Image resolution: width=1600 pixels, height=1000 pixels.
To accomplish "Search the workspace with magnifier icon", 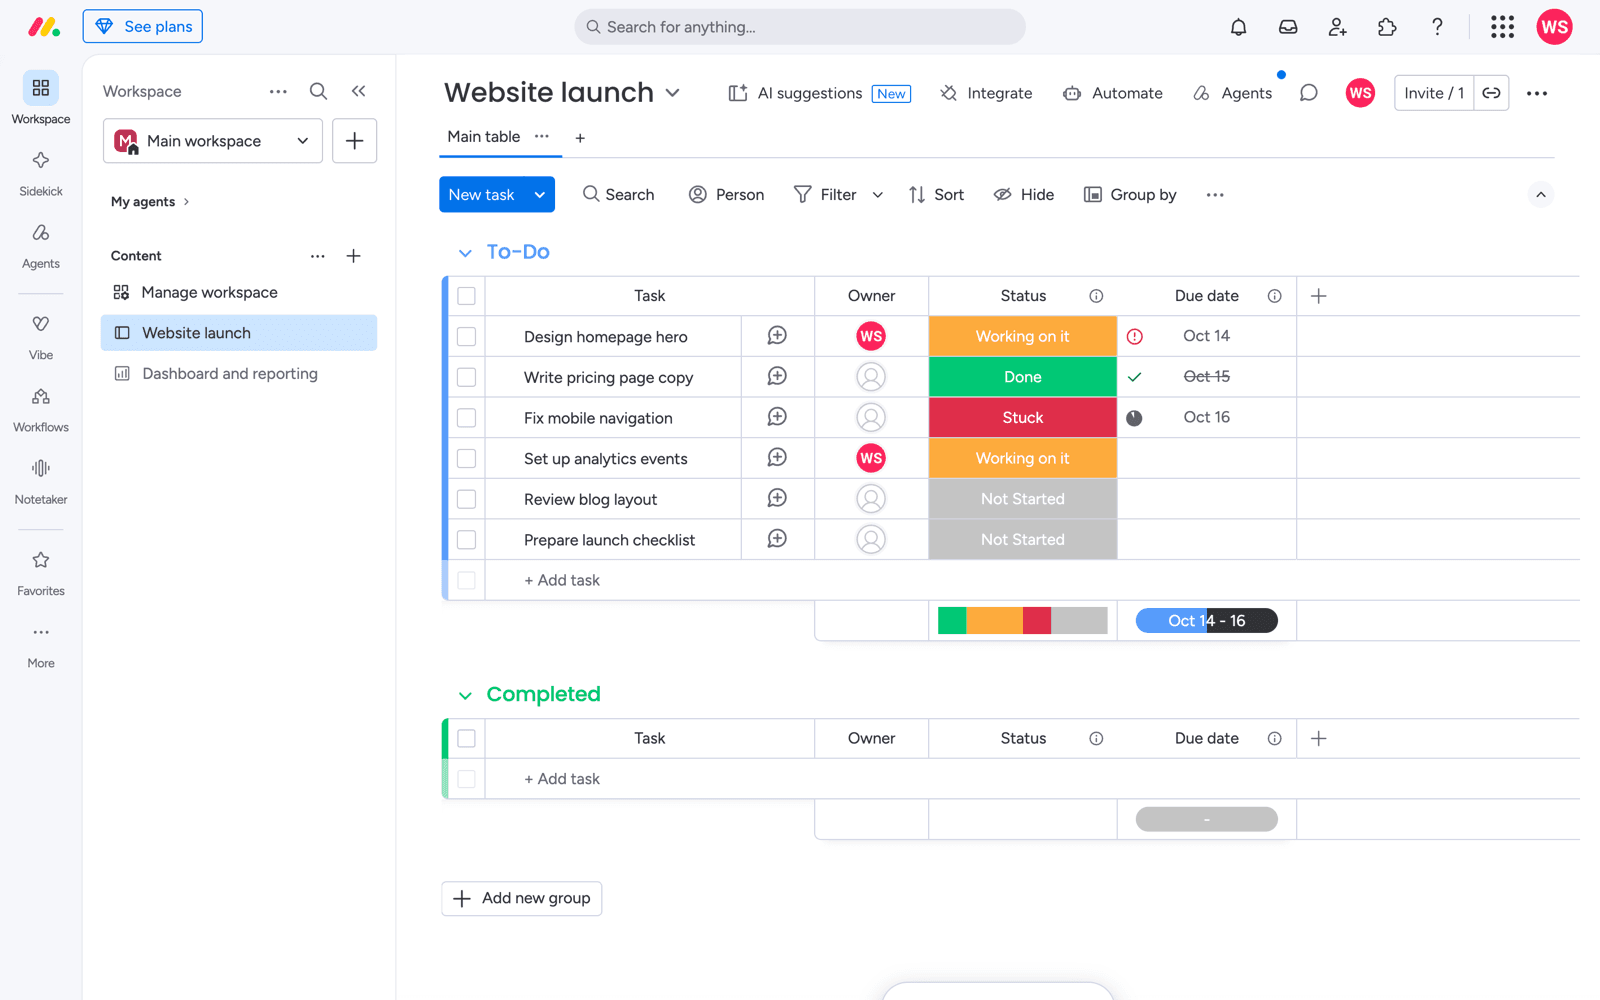I will [x=318, y=91].
